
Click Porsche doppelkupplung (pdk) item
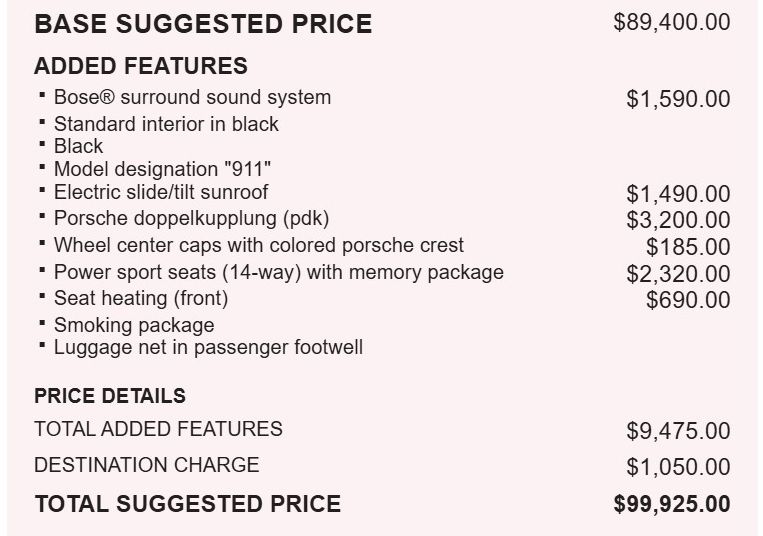click(x=191, y=218)
